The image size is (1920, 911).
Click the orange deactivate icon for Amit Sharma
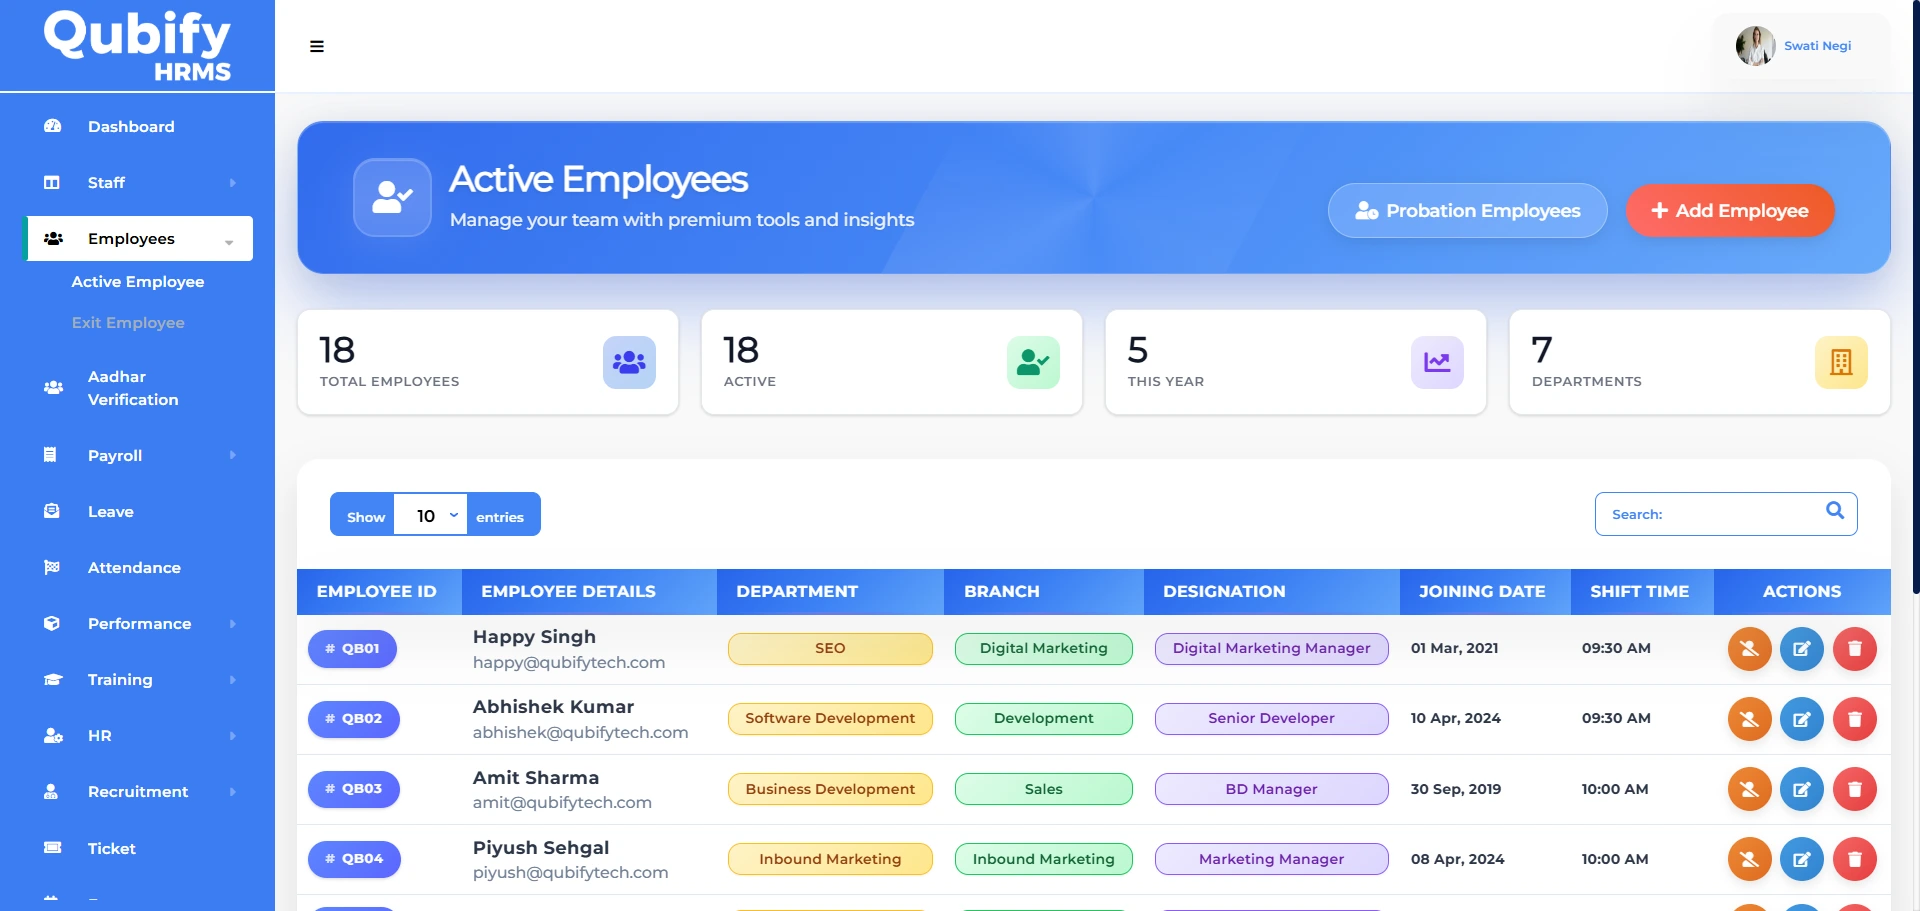click(1749, 789)
